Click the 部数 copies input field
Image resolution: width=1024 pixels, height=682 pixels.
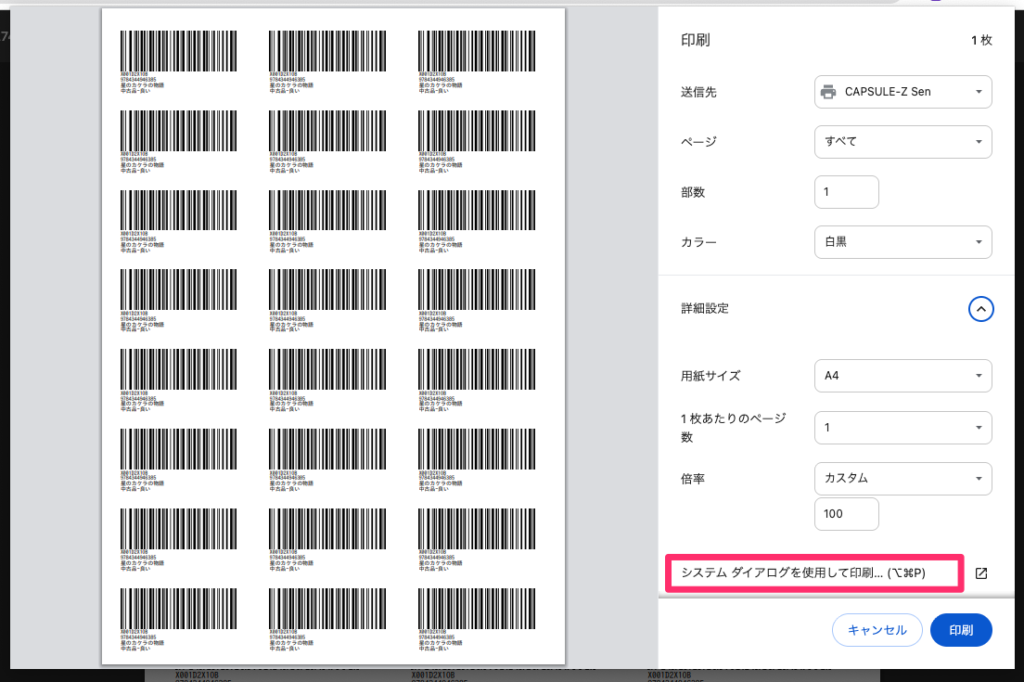(846, 192)
